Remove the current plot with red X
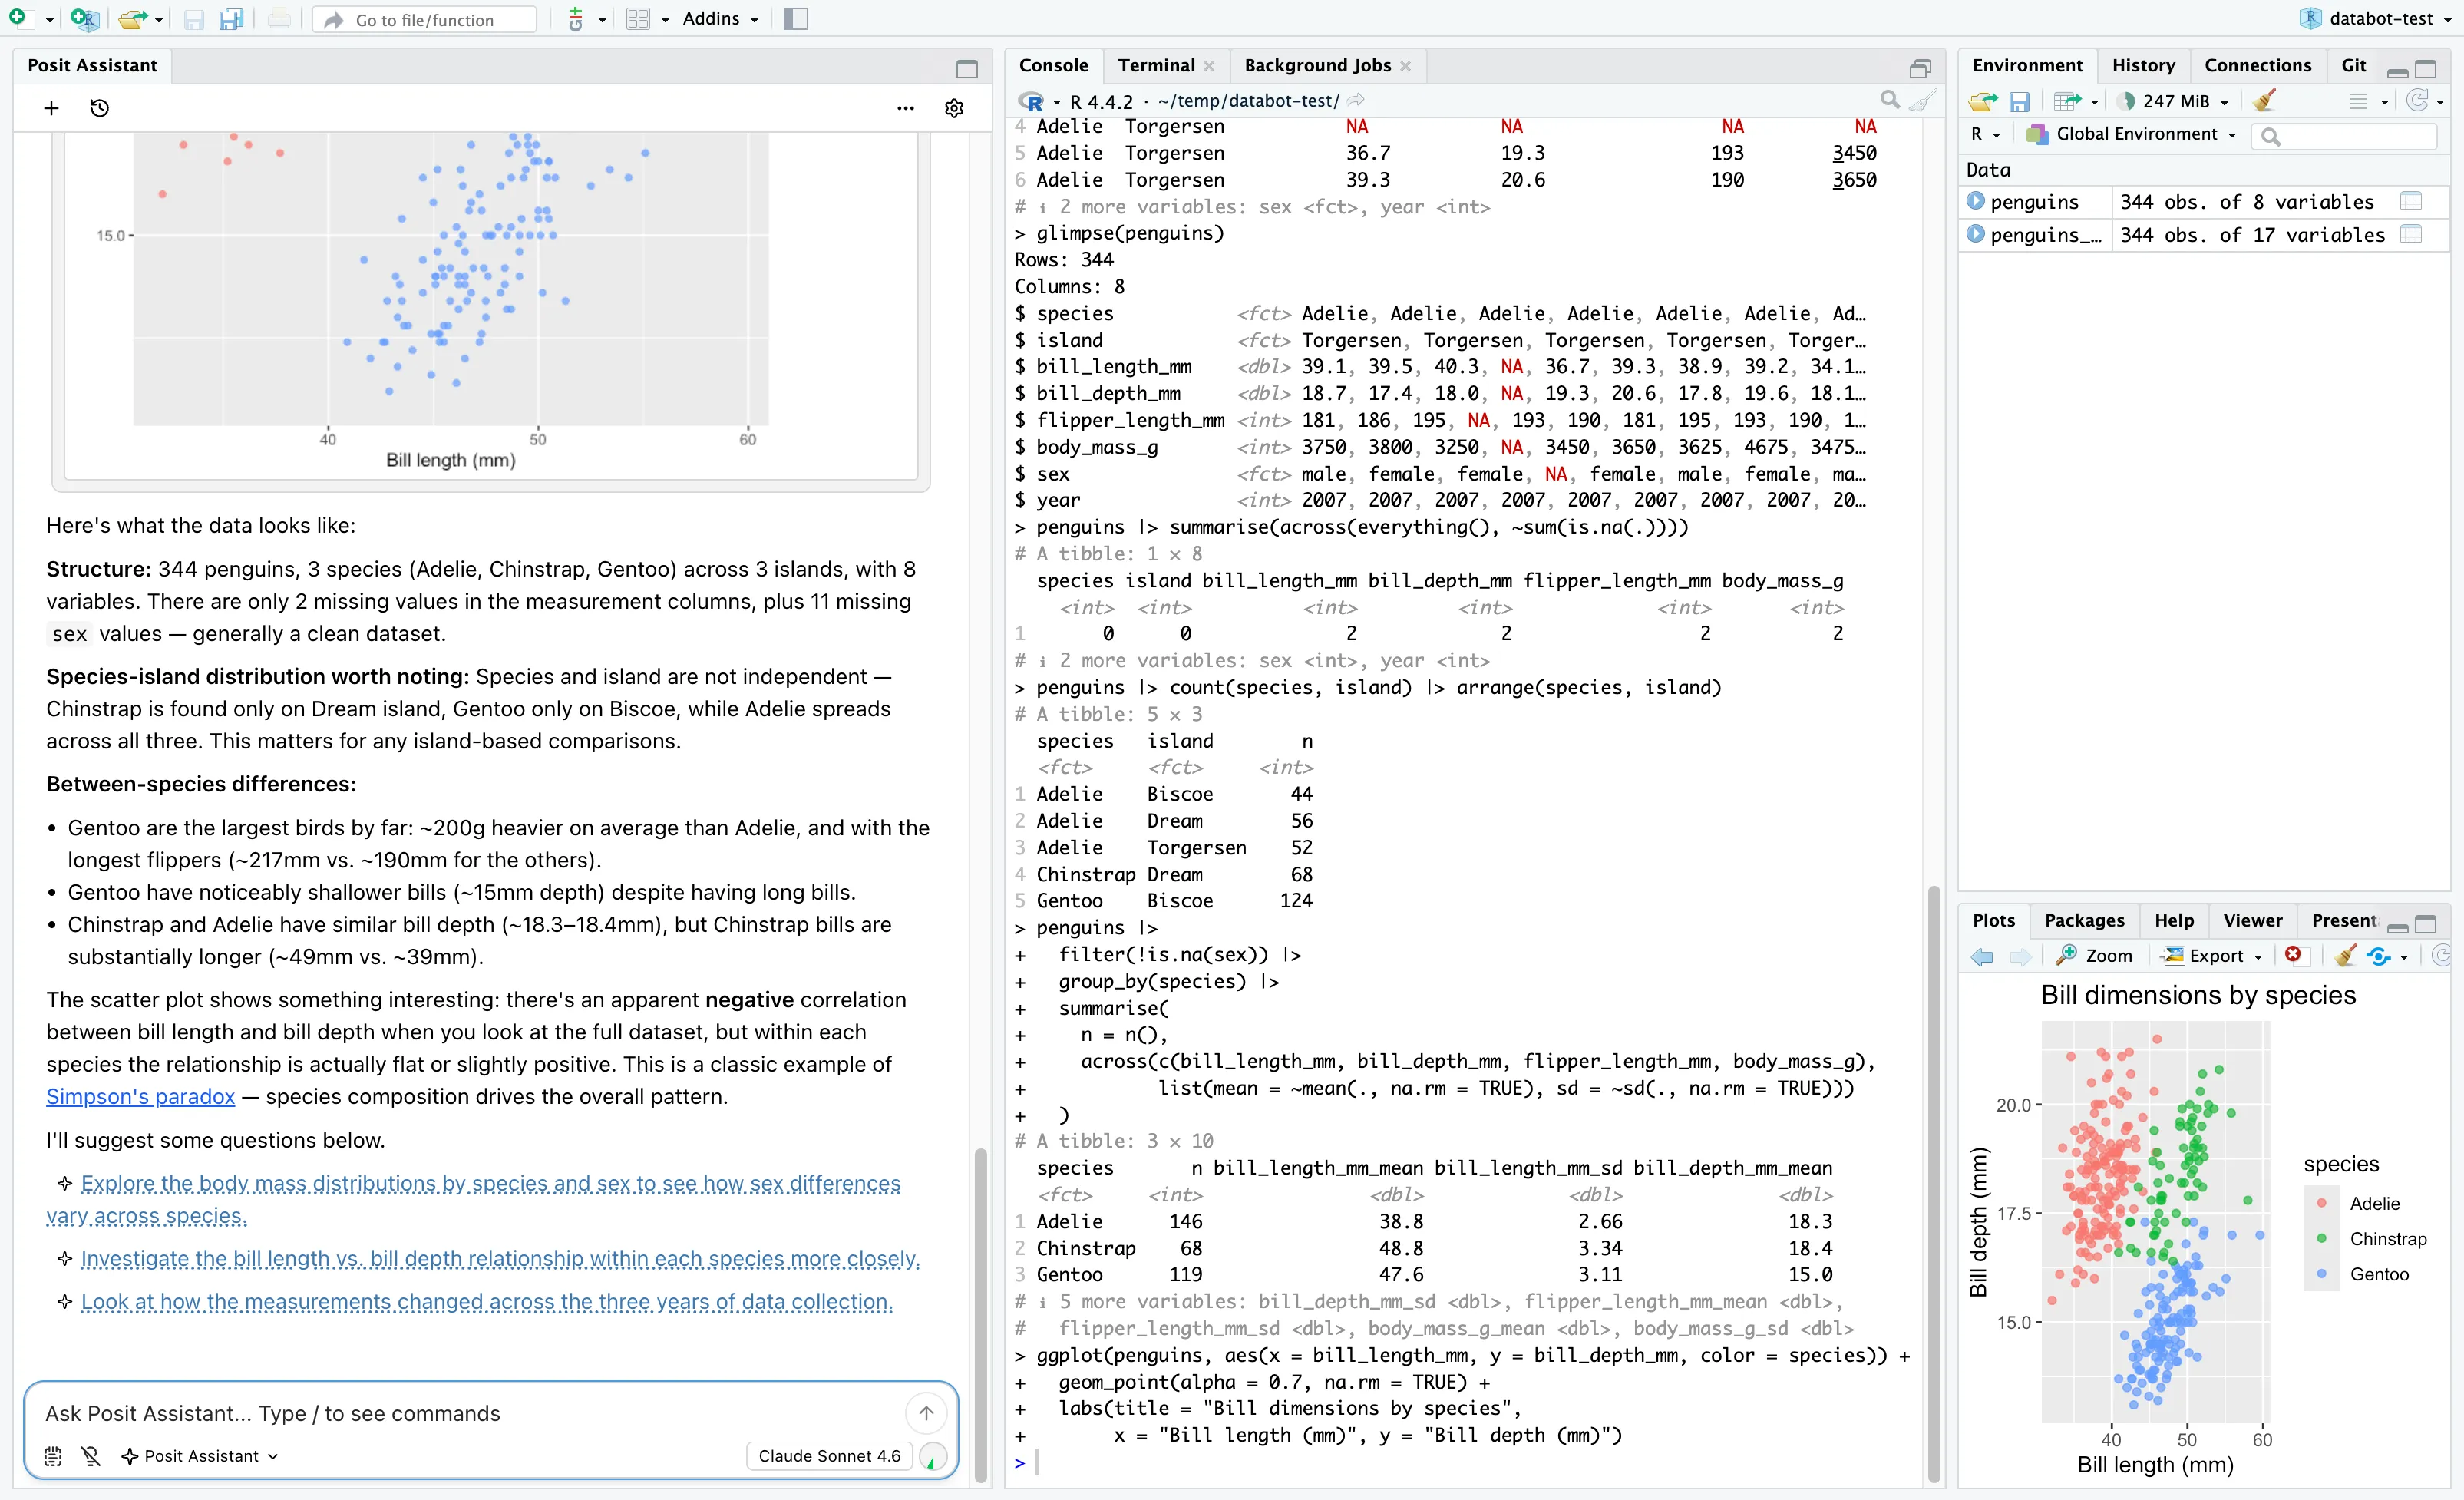 pos(2294,955)
